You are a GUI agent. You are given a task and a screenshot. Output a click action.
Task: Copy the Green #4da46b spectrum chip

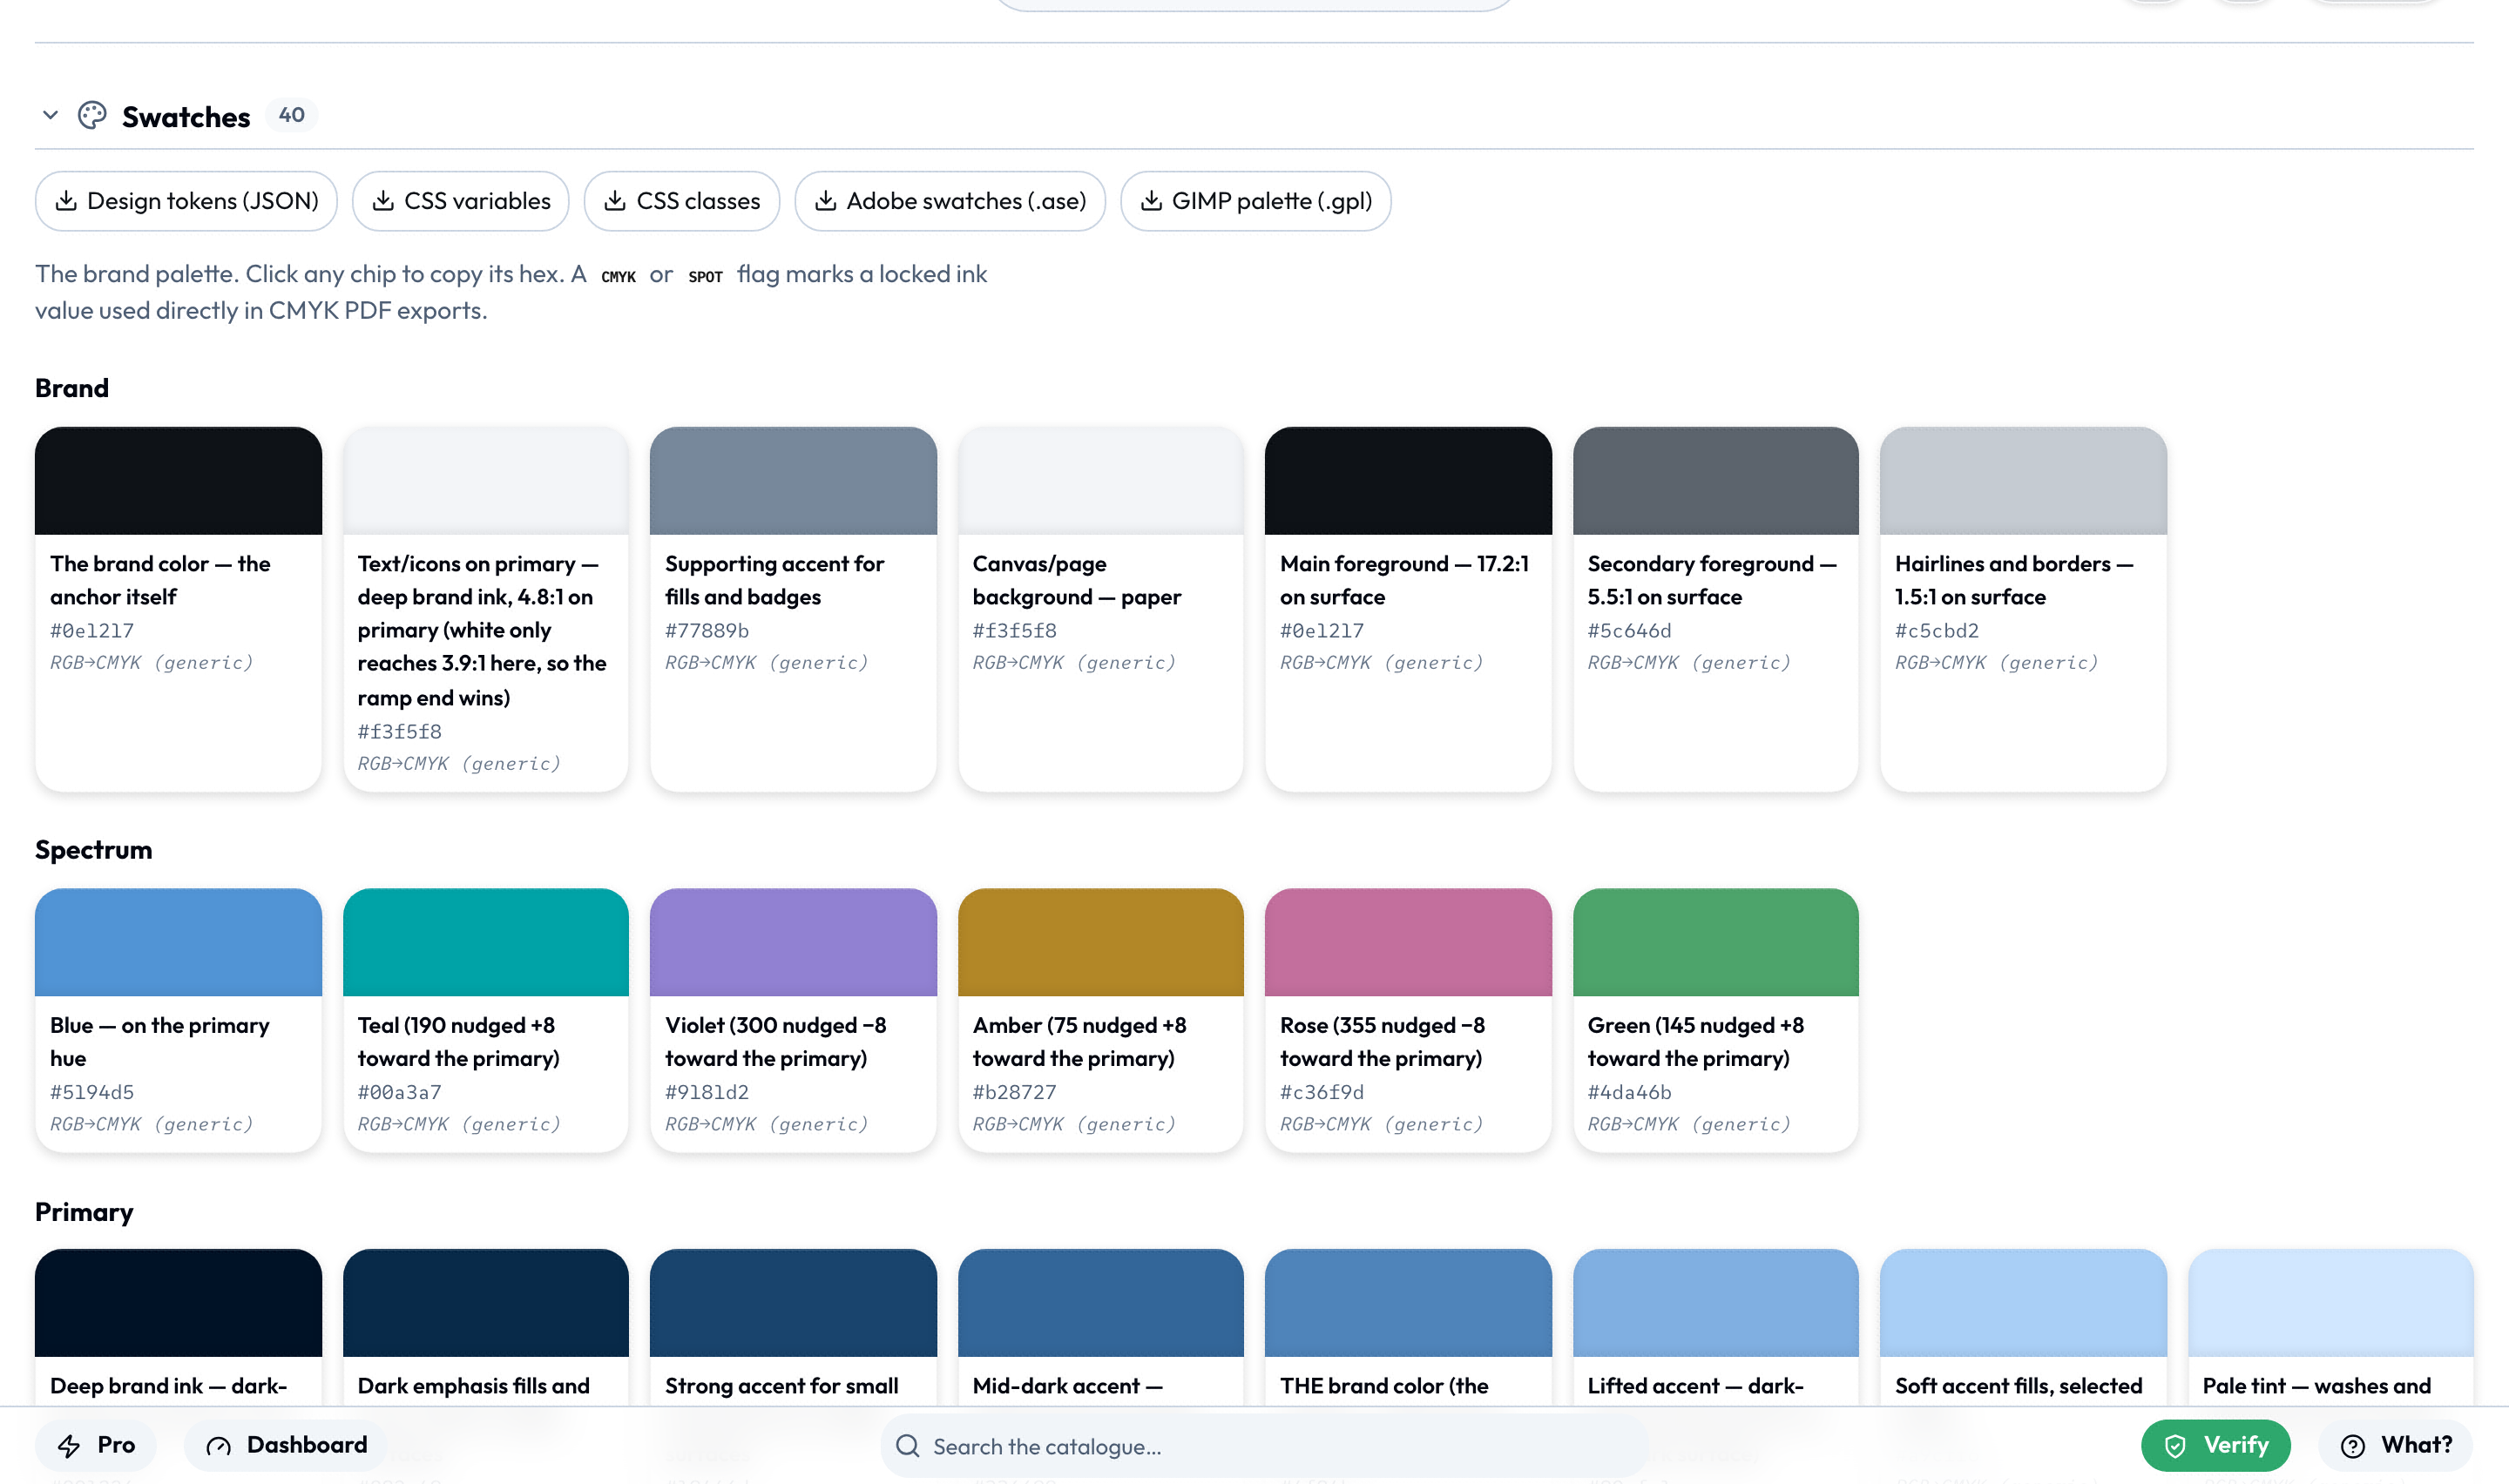[x=1716, y=1020]
